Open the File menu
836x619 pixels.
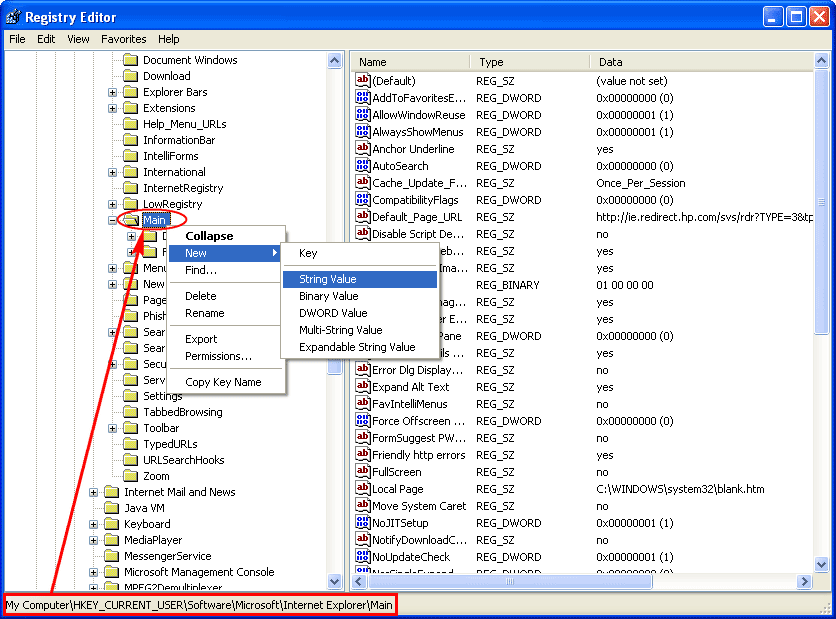click(x=17, y=39)
